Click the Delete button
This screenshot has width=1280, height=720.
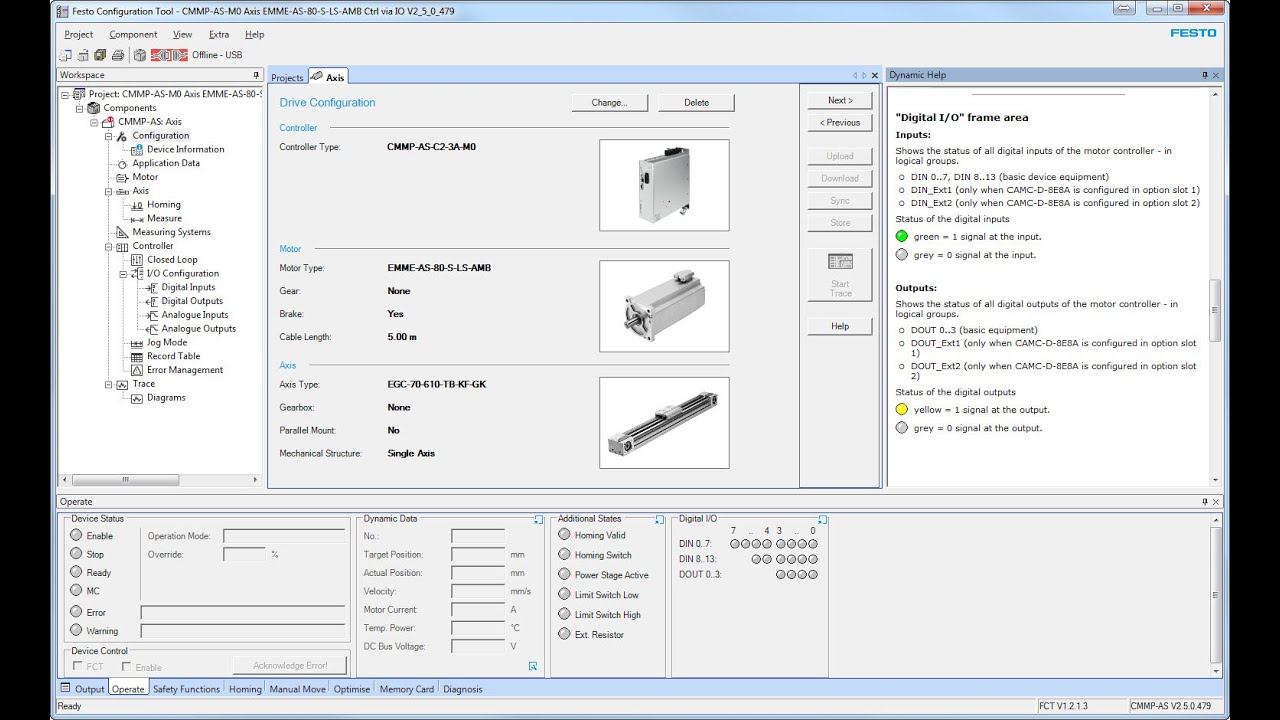(x=697, y=103)
